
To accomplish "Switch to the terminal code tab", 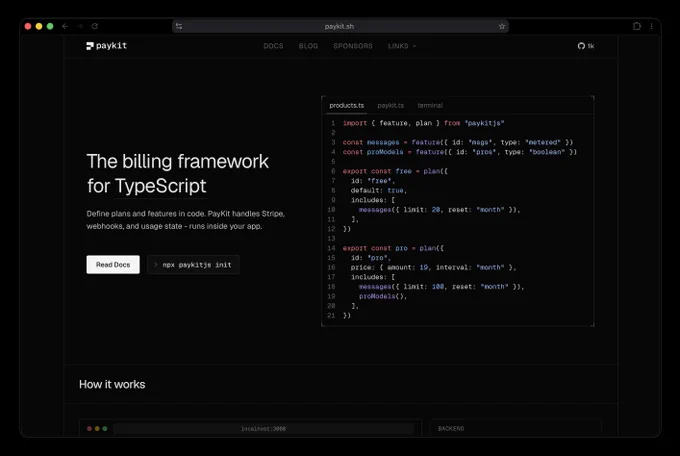I will [x=430, y=105].
